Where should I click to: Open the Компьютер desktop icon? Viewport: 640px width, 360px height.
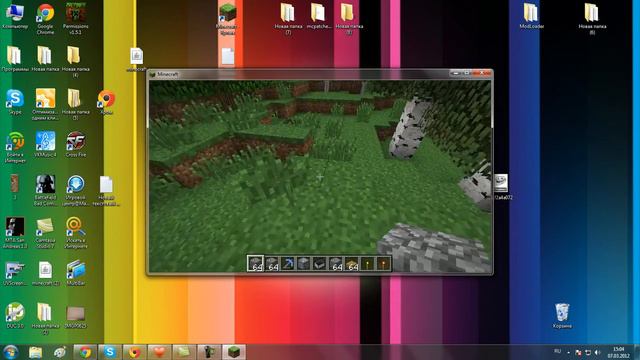tap(15, 16)
